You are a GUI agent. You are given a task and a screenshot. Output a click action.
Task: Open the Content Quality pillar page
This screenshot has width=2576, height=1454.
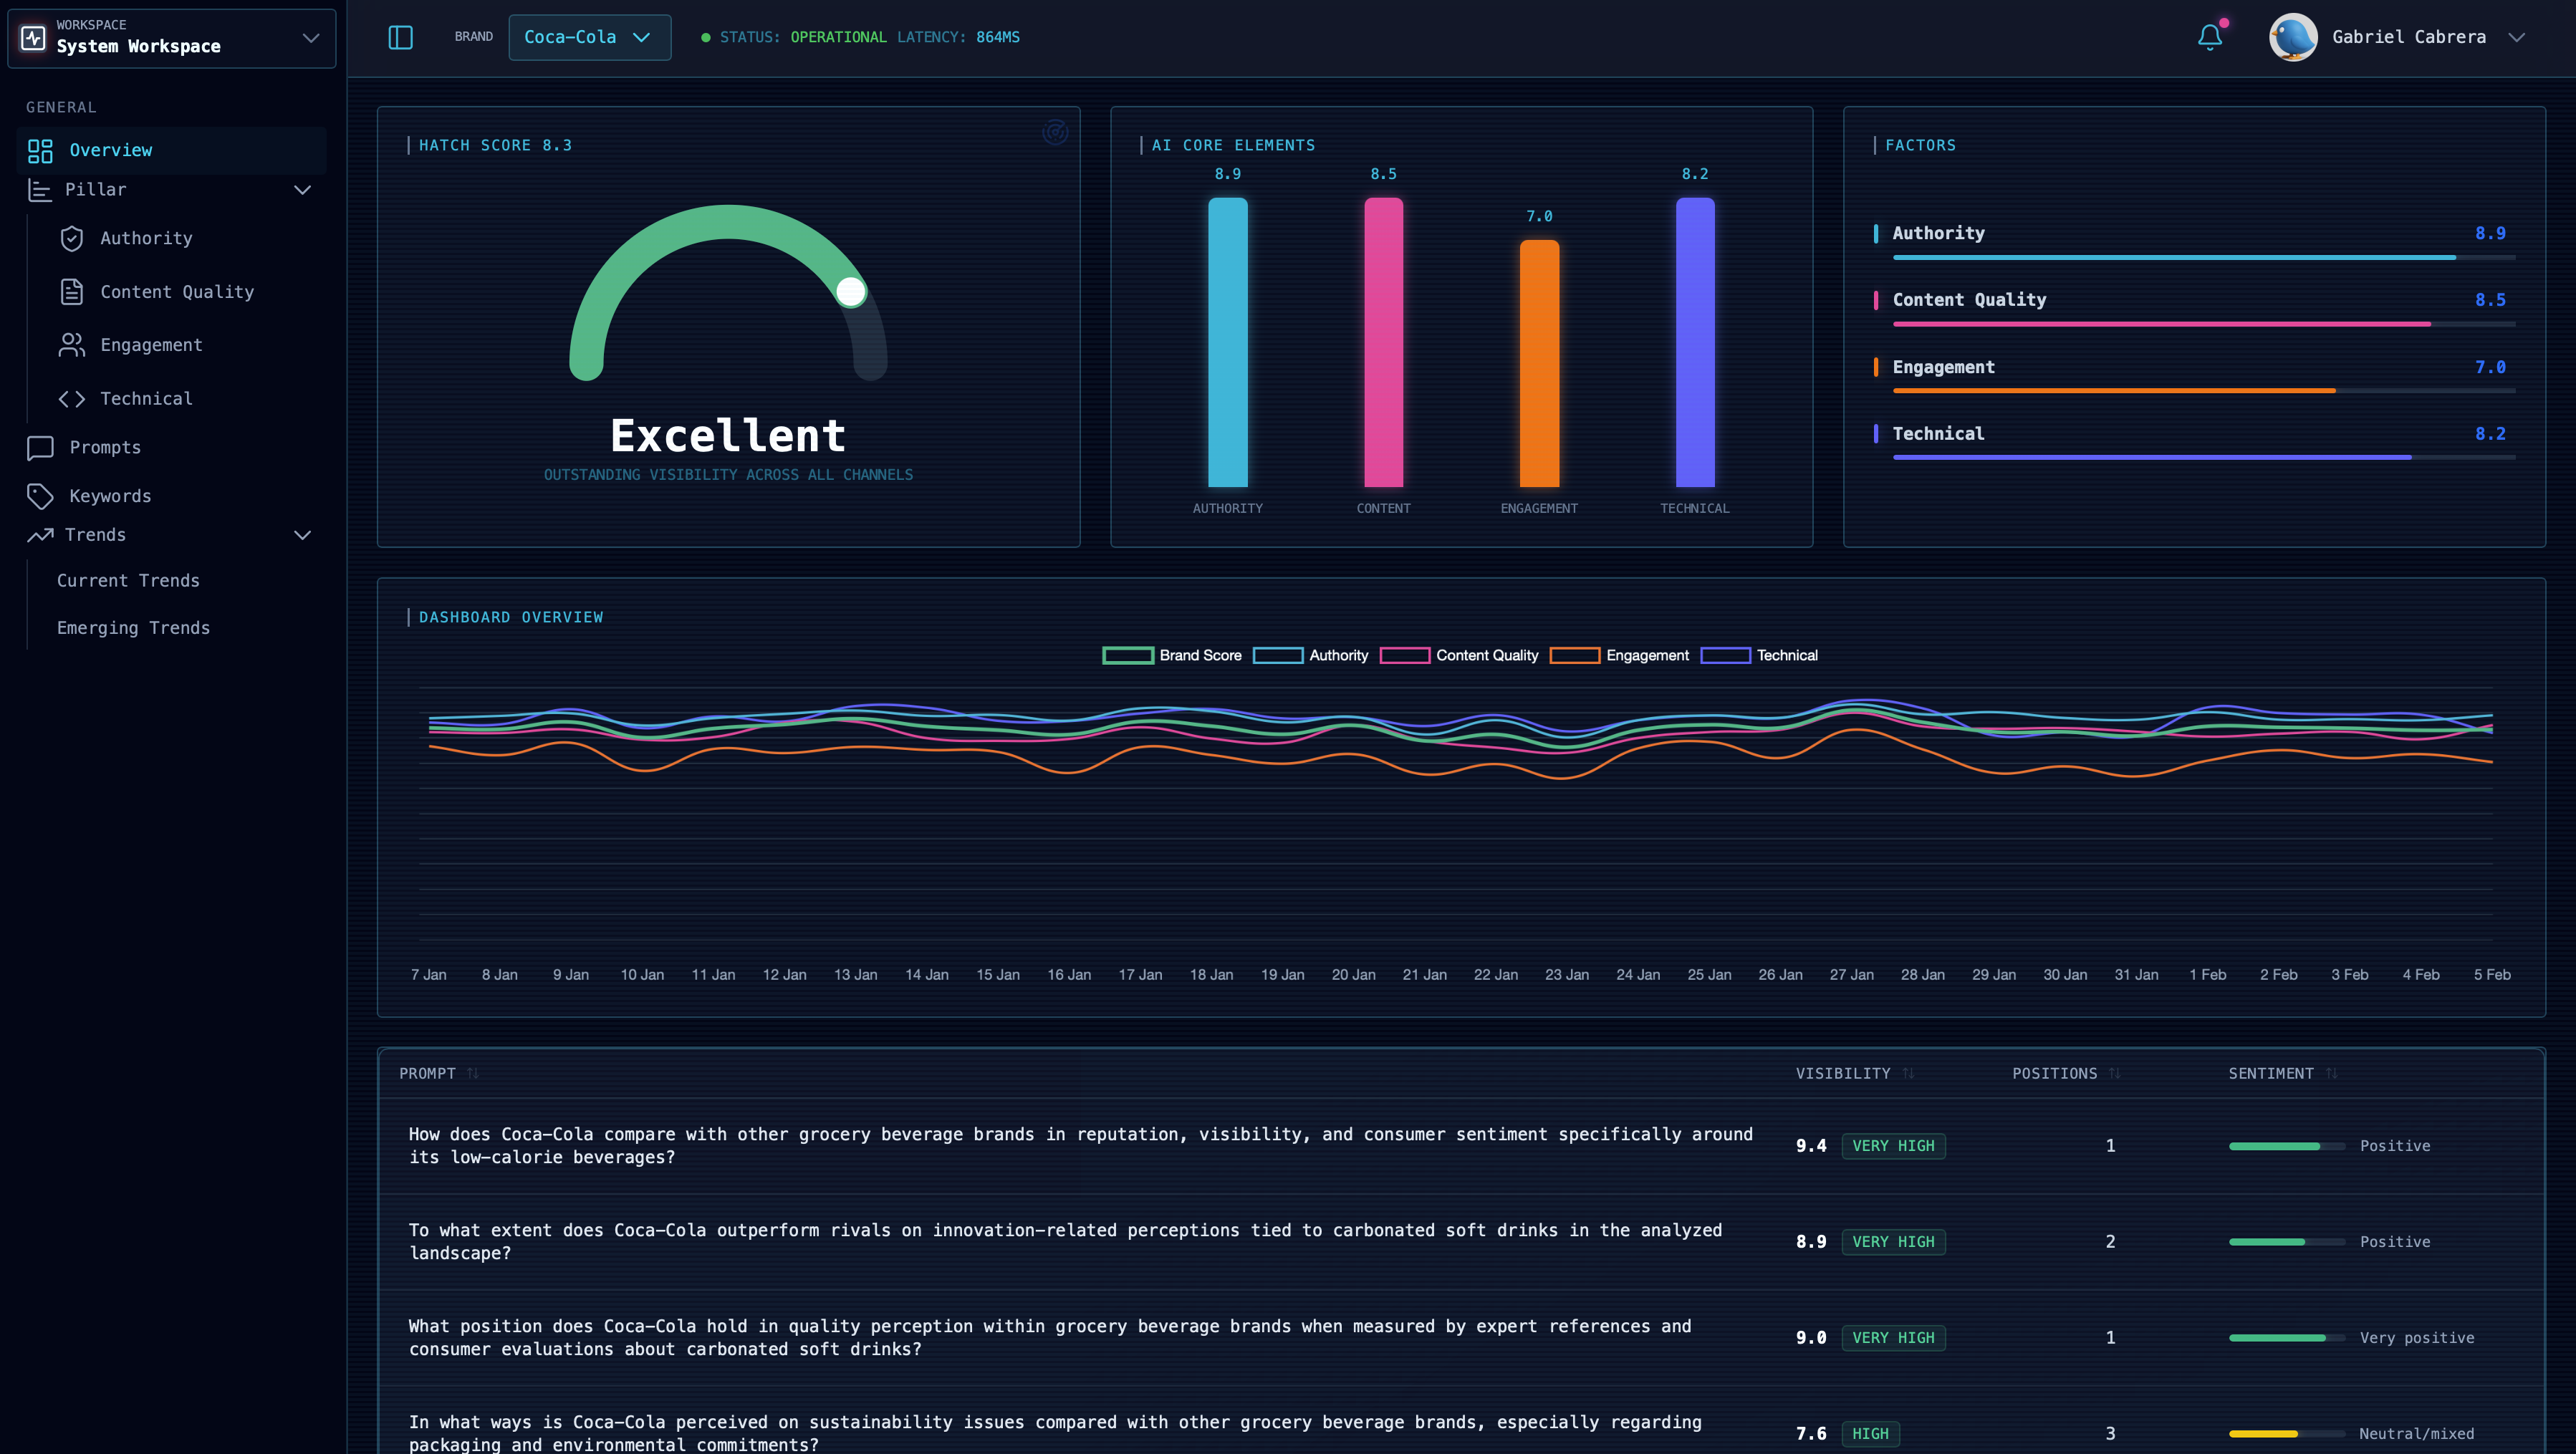click(x=177, y=292)
